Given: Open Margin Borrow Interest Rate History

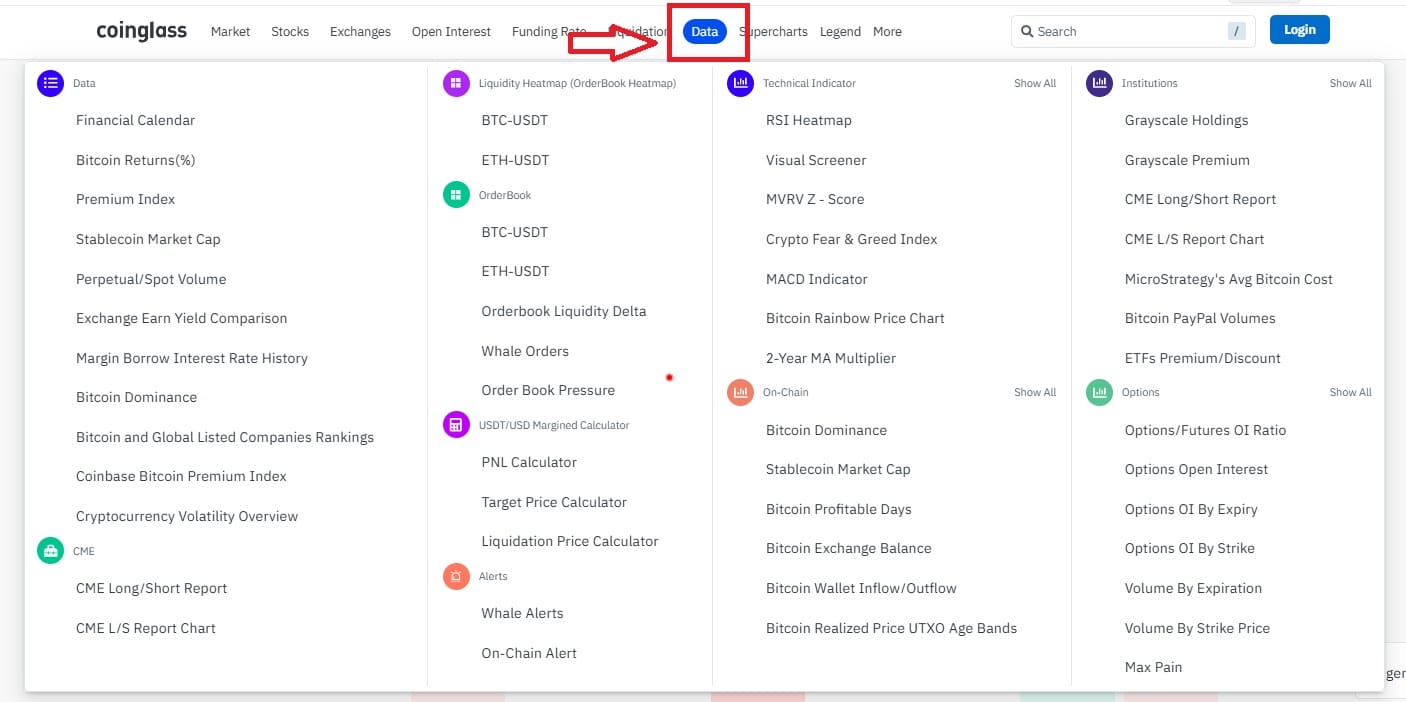Looking at the screenshot, I should pos(192,358).
